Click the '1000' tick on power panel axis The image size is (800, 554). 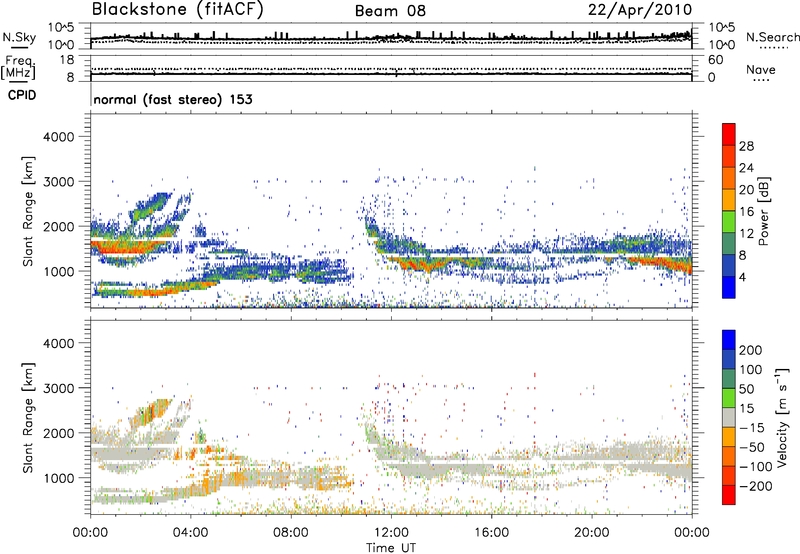(x=58, y=272)
